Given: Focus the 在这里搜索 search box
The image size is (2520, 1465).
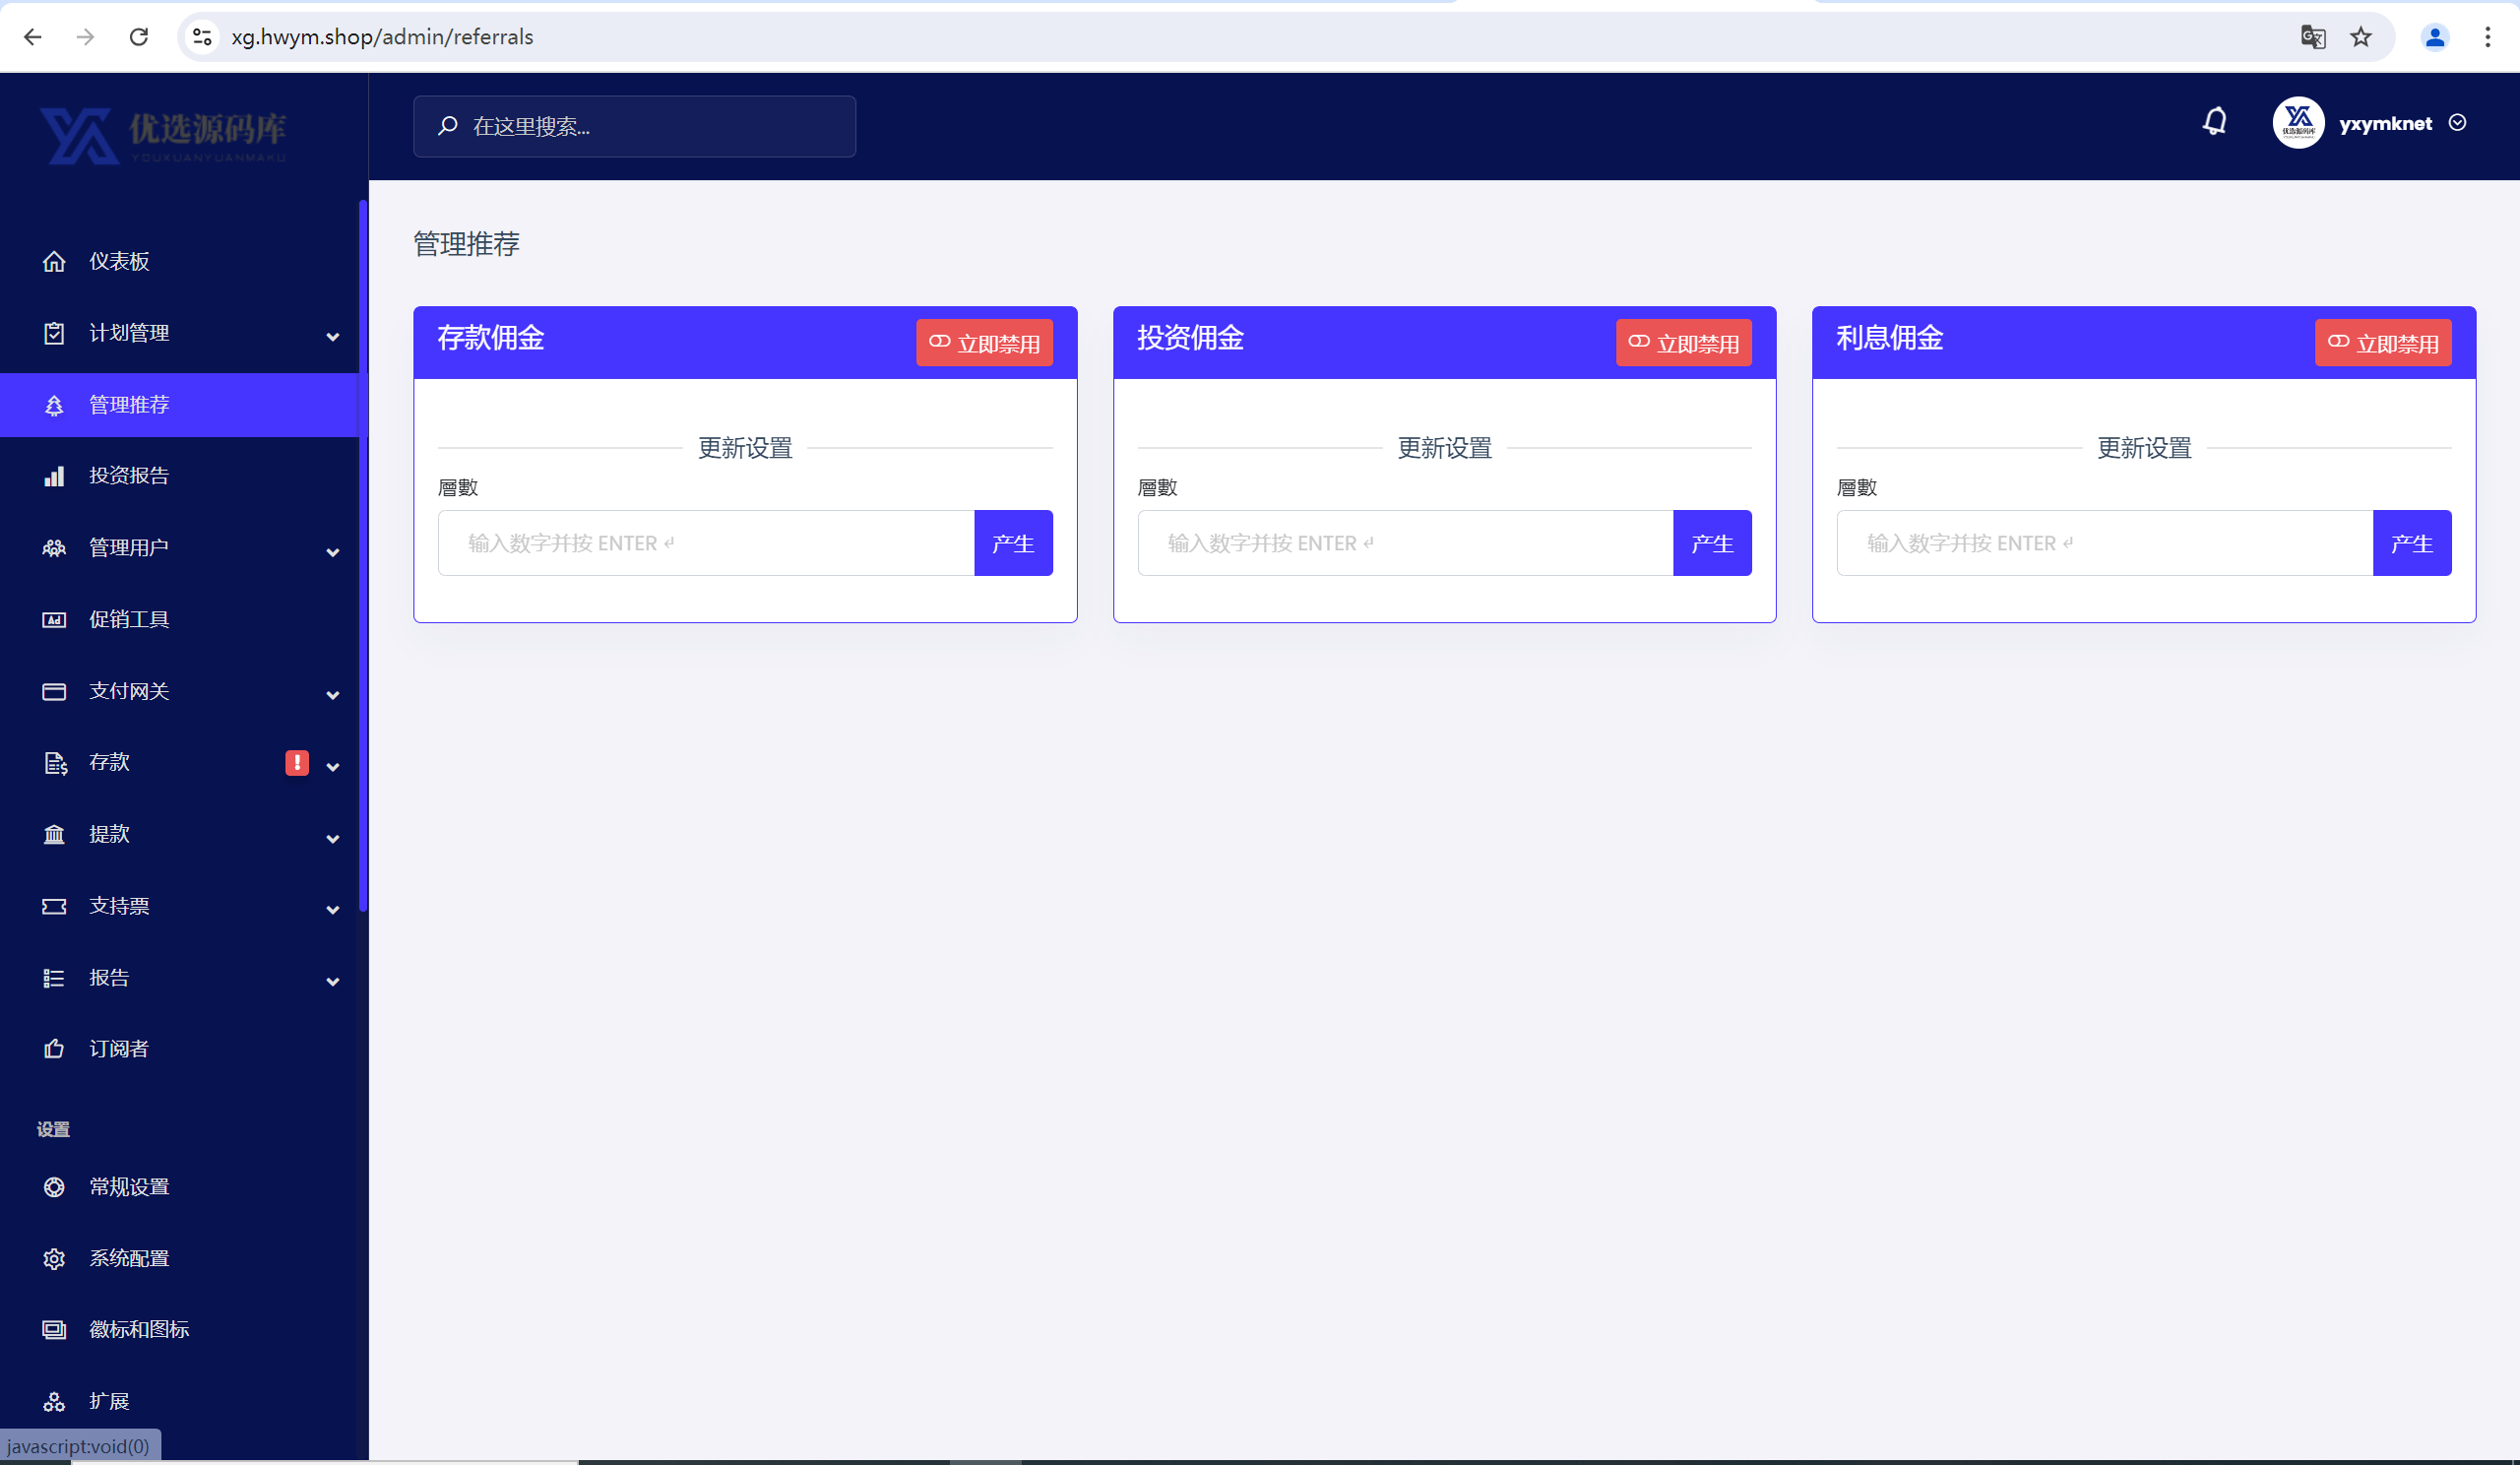Looking at the screenshot, I should (634, 126).
